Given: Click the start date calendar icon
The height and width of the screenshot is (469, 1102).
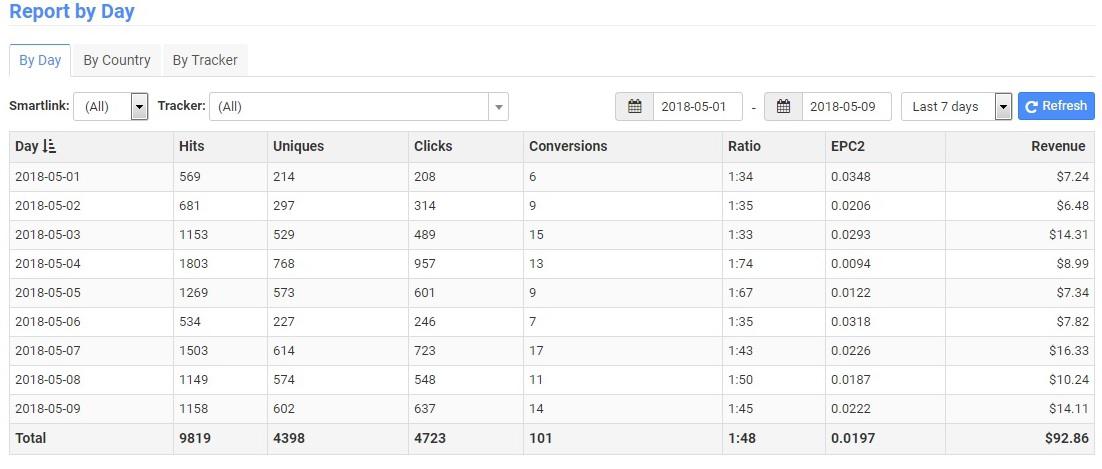Looking at the screenshot, I should (634, 107).
